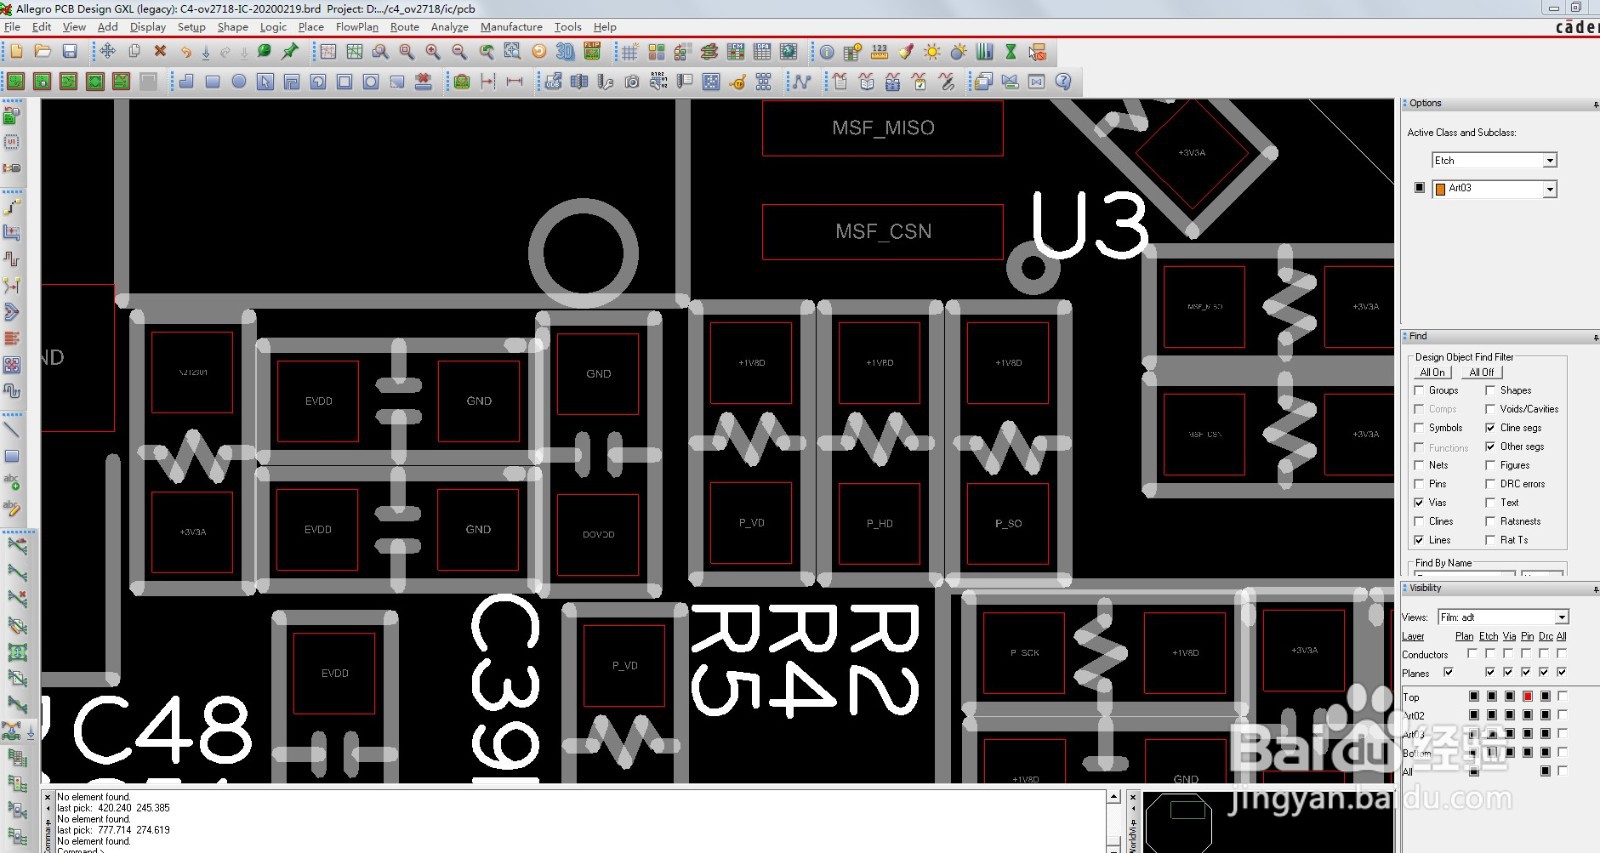
Task: Toggle the Symbols find filter checkbox
Action: point(1418,427)
